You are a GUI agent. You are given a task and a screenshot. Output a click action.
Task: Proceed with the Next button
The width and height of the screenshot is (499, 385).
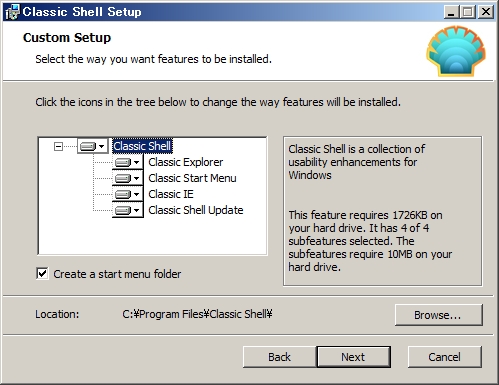353,357
